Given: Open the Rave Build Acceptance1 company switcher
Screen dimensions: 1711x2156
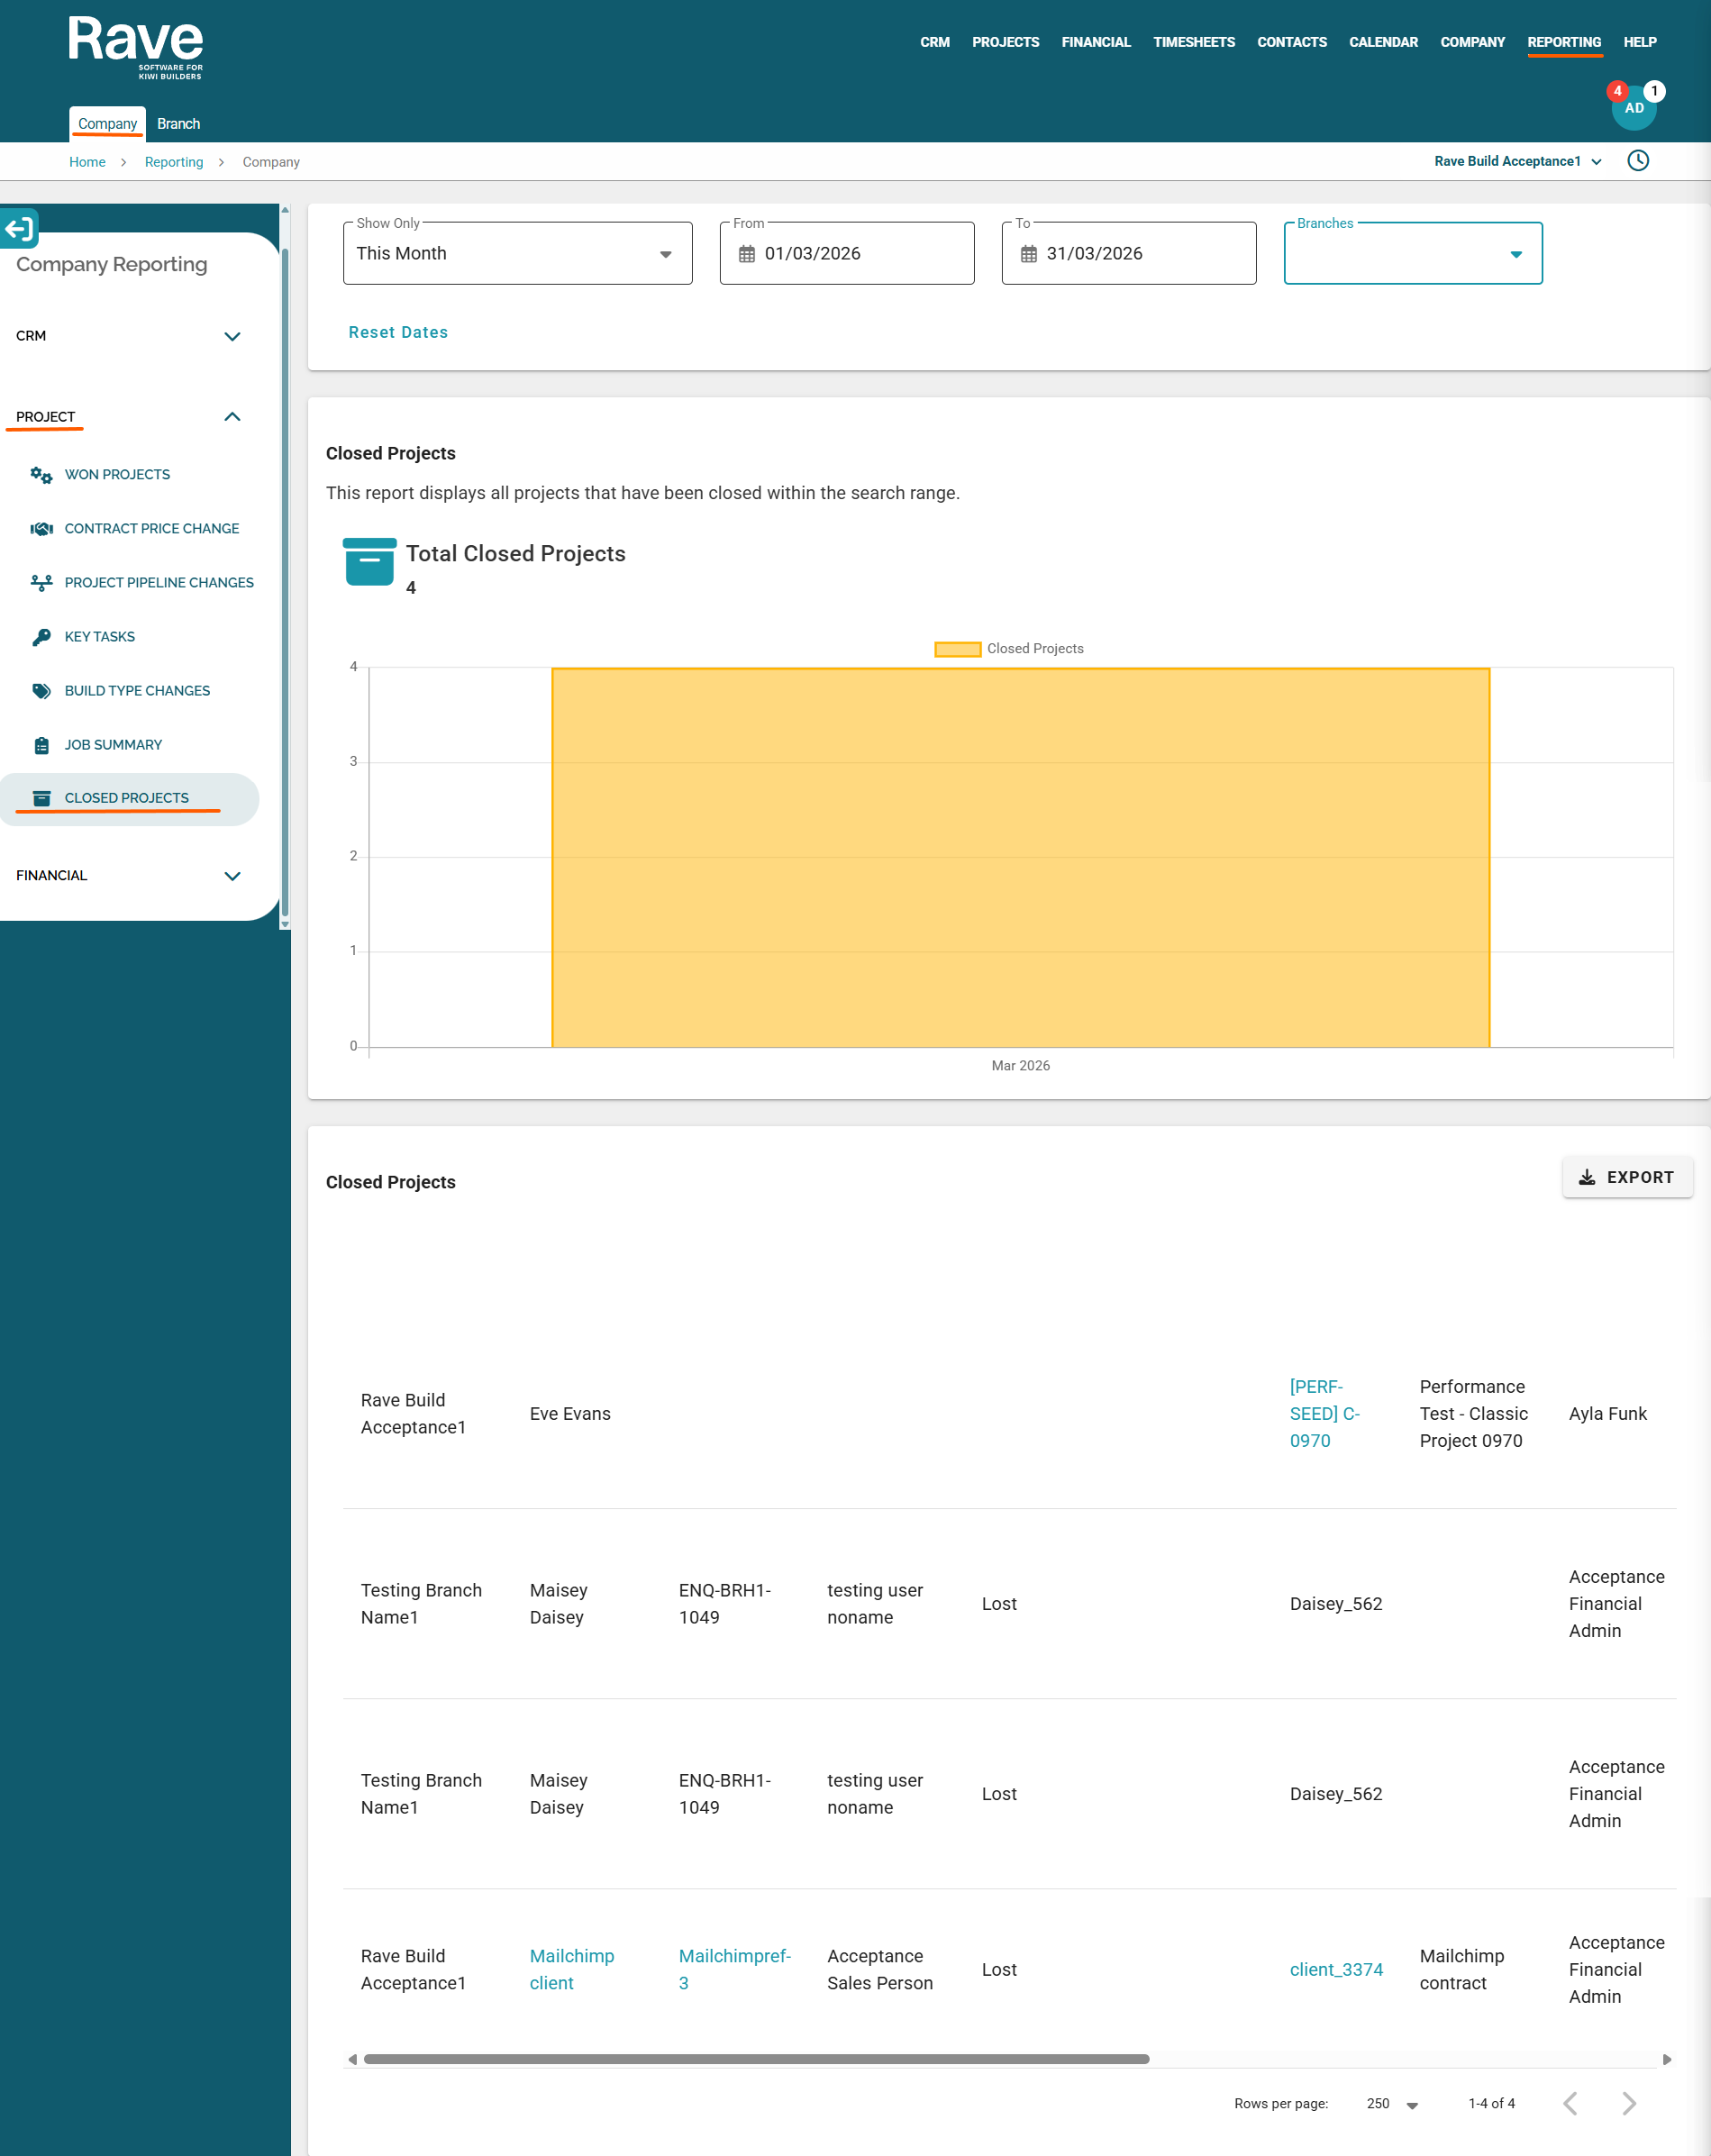Looking at the screenshot, I should click(1518, 161).
